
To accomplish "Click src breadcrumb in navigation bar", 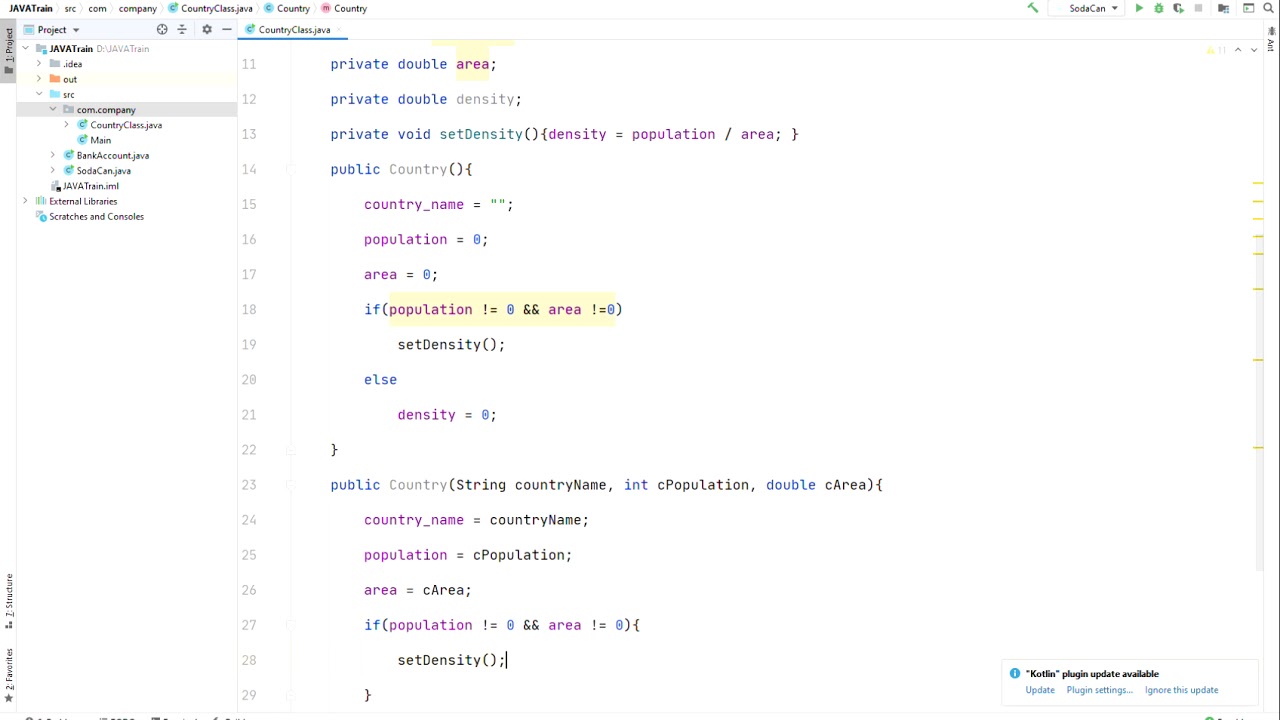I will pos(70,8).
